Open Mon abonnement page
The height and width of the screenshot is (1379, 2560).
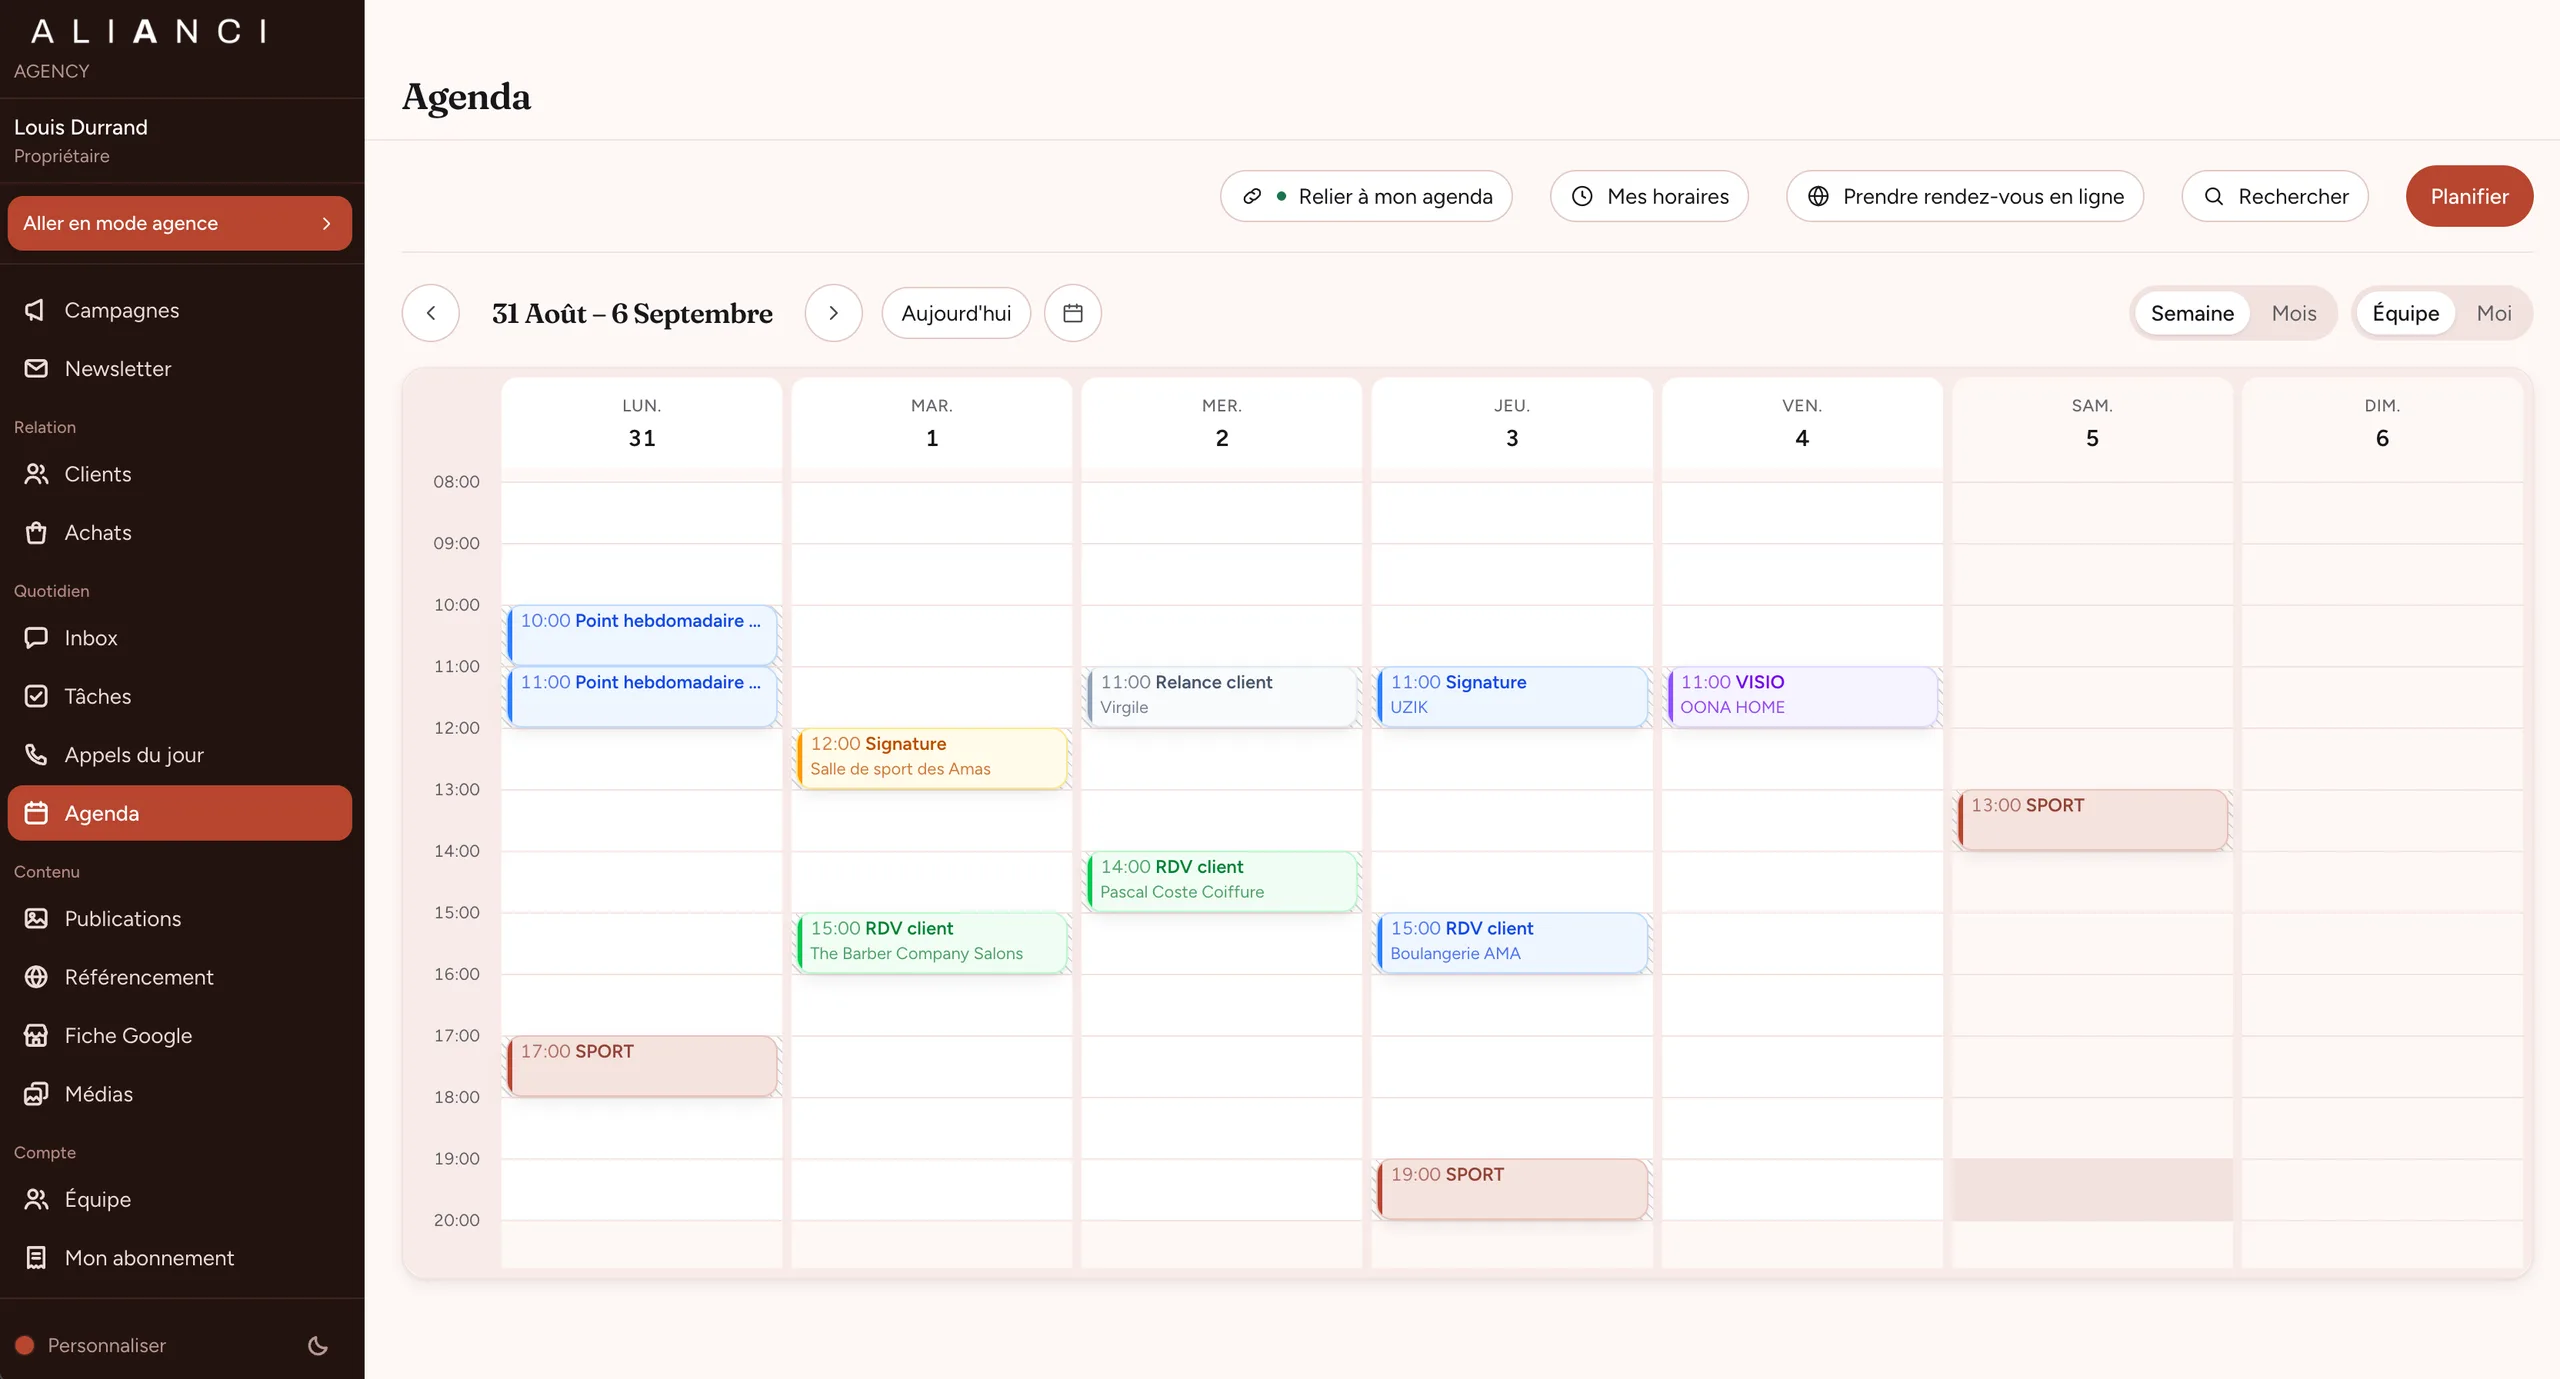click(x=180, y=1258)
